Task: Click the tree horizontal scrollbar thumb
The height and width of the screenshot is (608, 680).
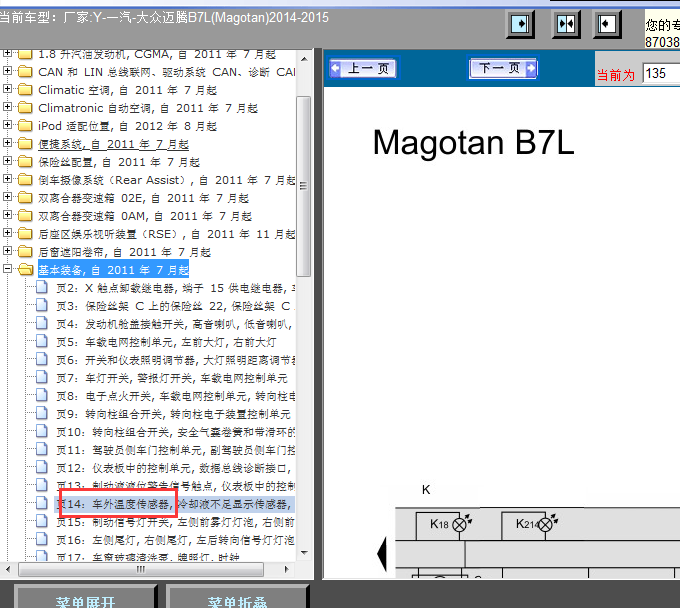Action: [x=141, y=569]
